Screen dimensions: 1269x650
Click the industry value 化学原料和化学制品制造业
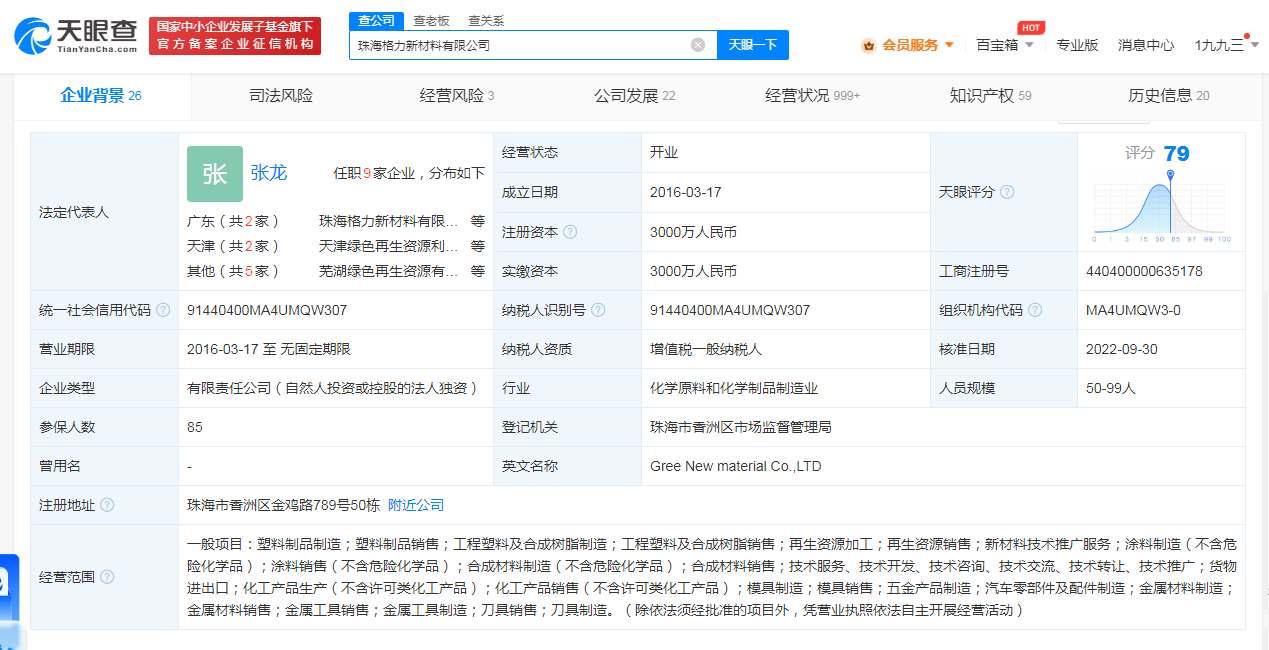(x=734, y=388)
